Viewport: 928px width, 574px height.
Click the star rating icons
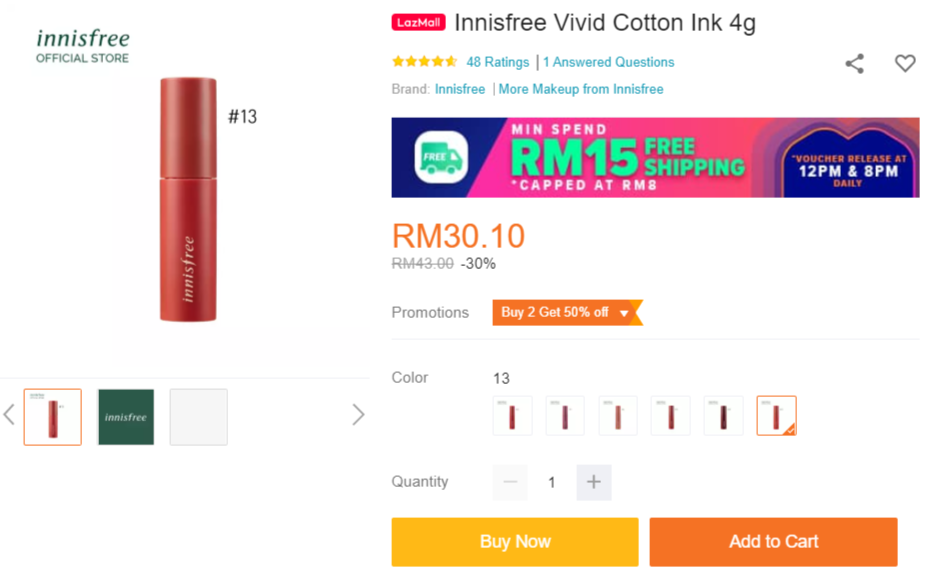click(424, 62)
